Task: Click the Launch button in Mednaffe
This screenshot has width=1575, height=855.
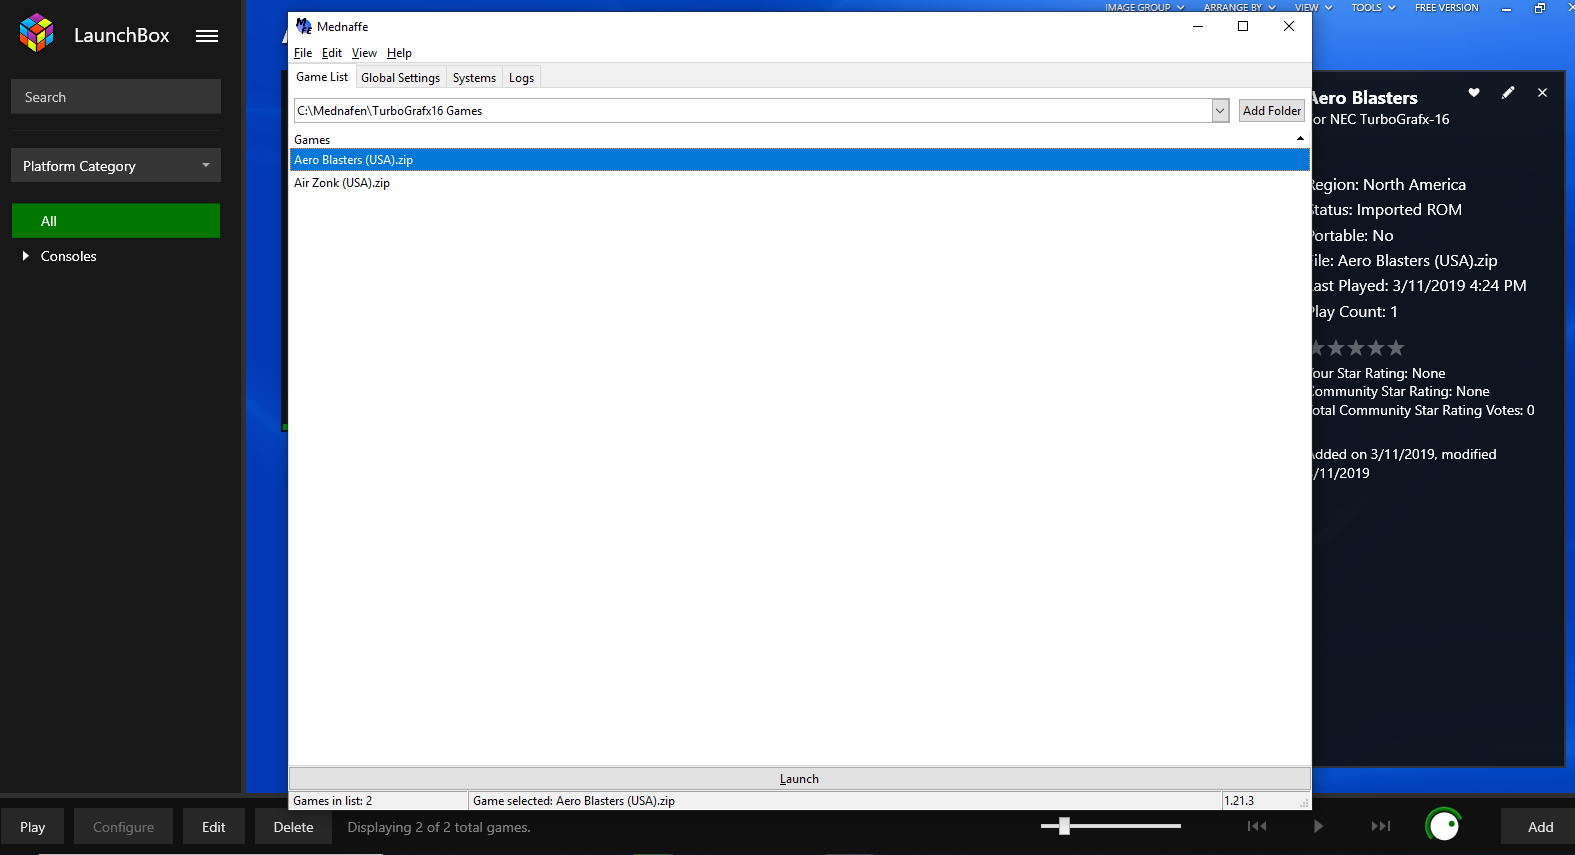Action: pyautogui.click(x=799, y=778)
